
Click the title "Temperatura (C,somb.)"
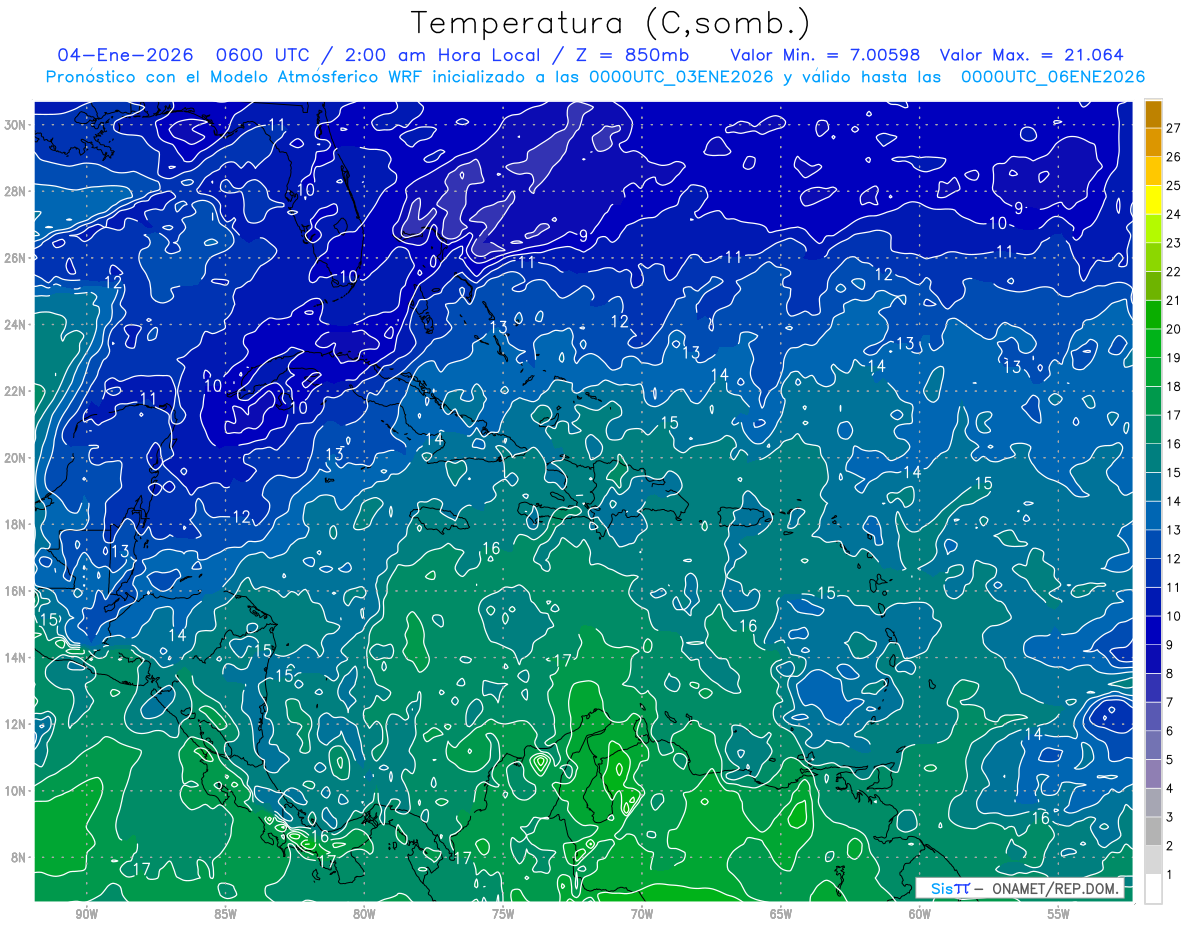pyautogui.click(x=610, y=23)
